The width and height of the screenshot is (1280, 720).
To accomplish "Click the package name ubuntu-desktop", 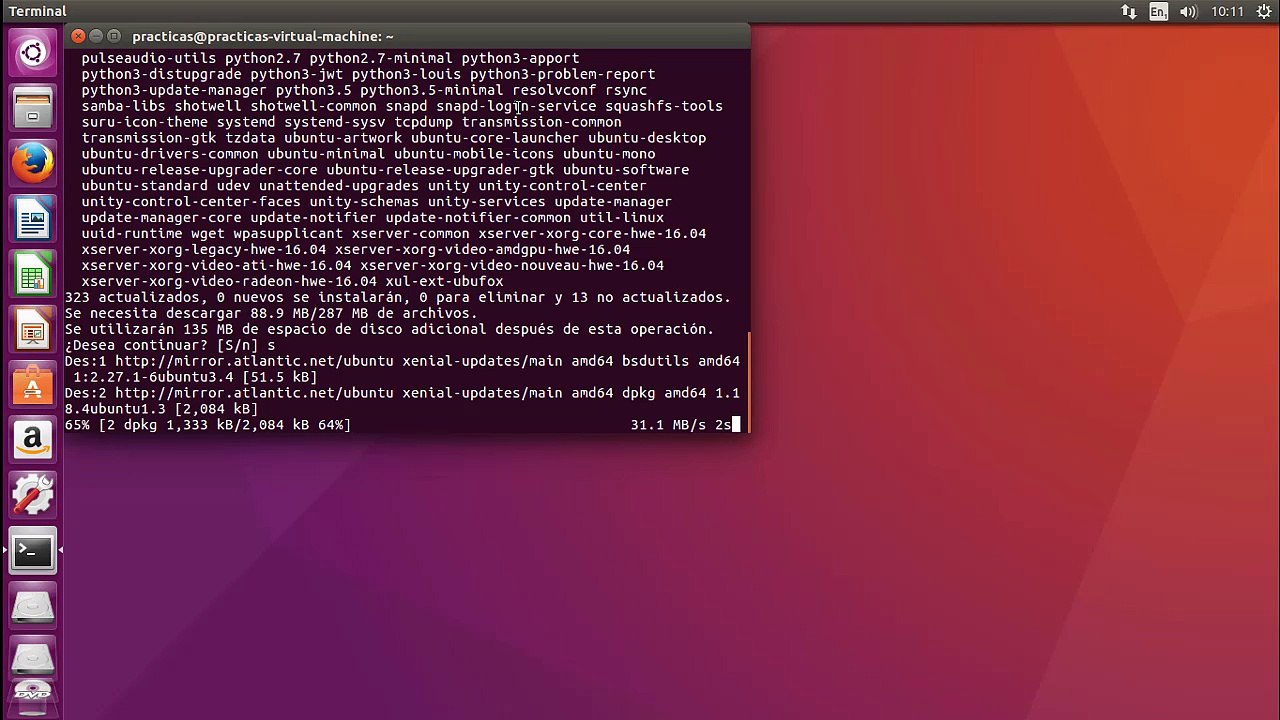I will click(x=647, y=138).
